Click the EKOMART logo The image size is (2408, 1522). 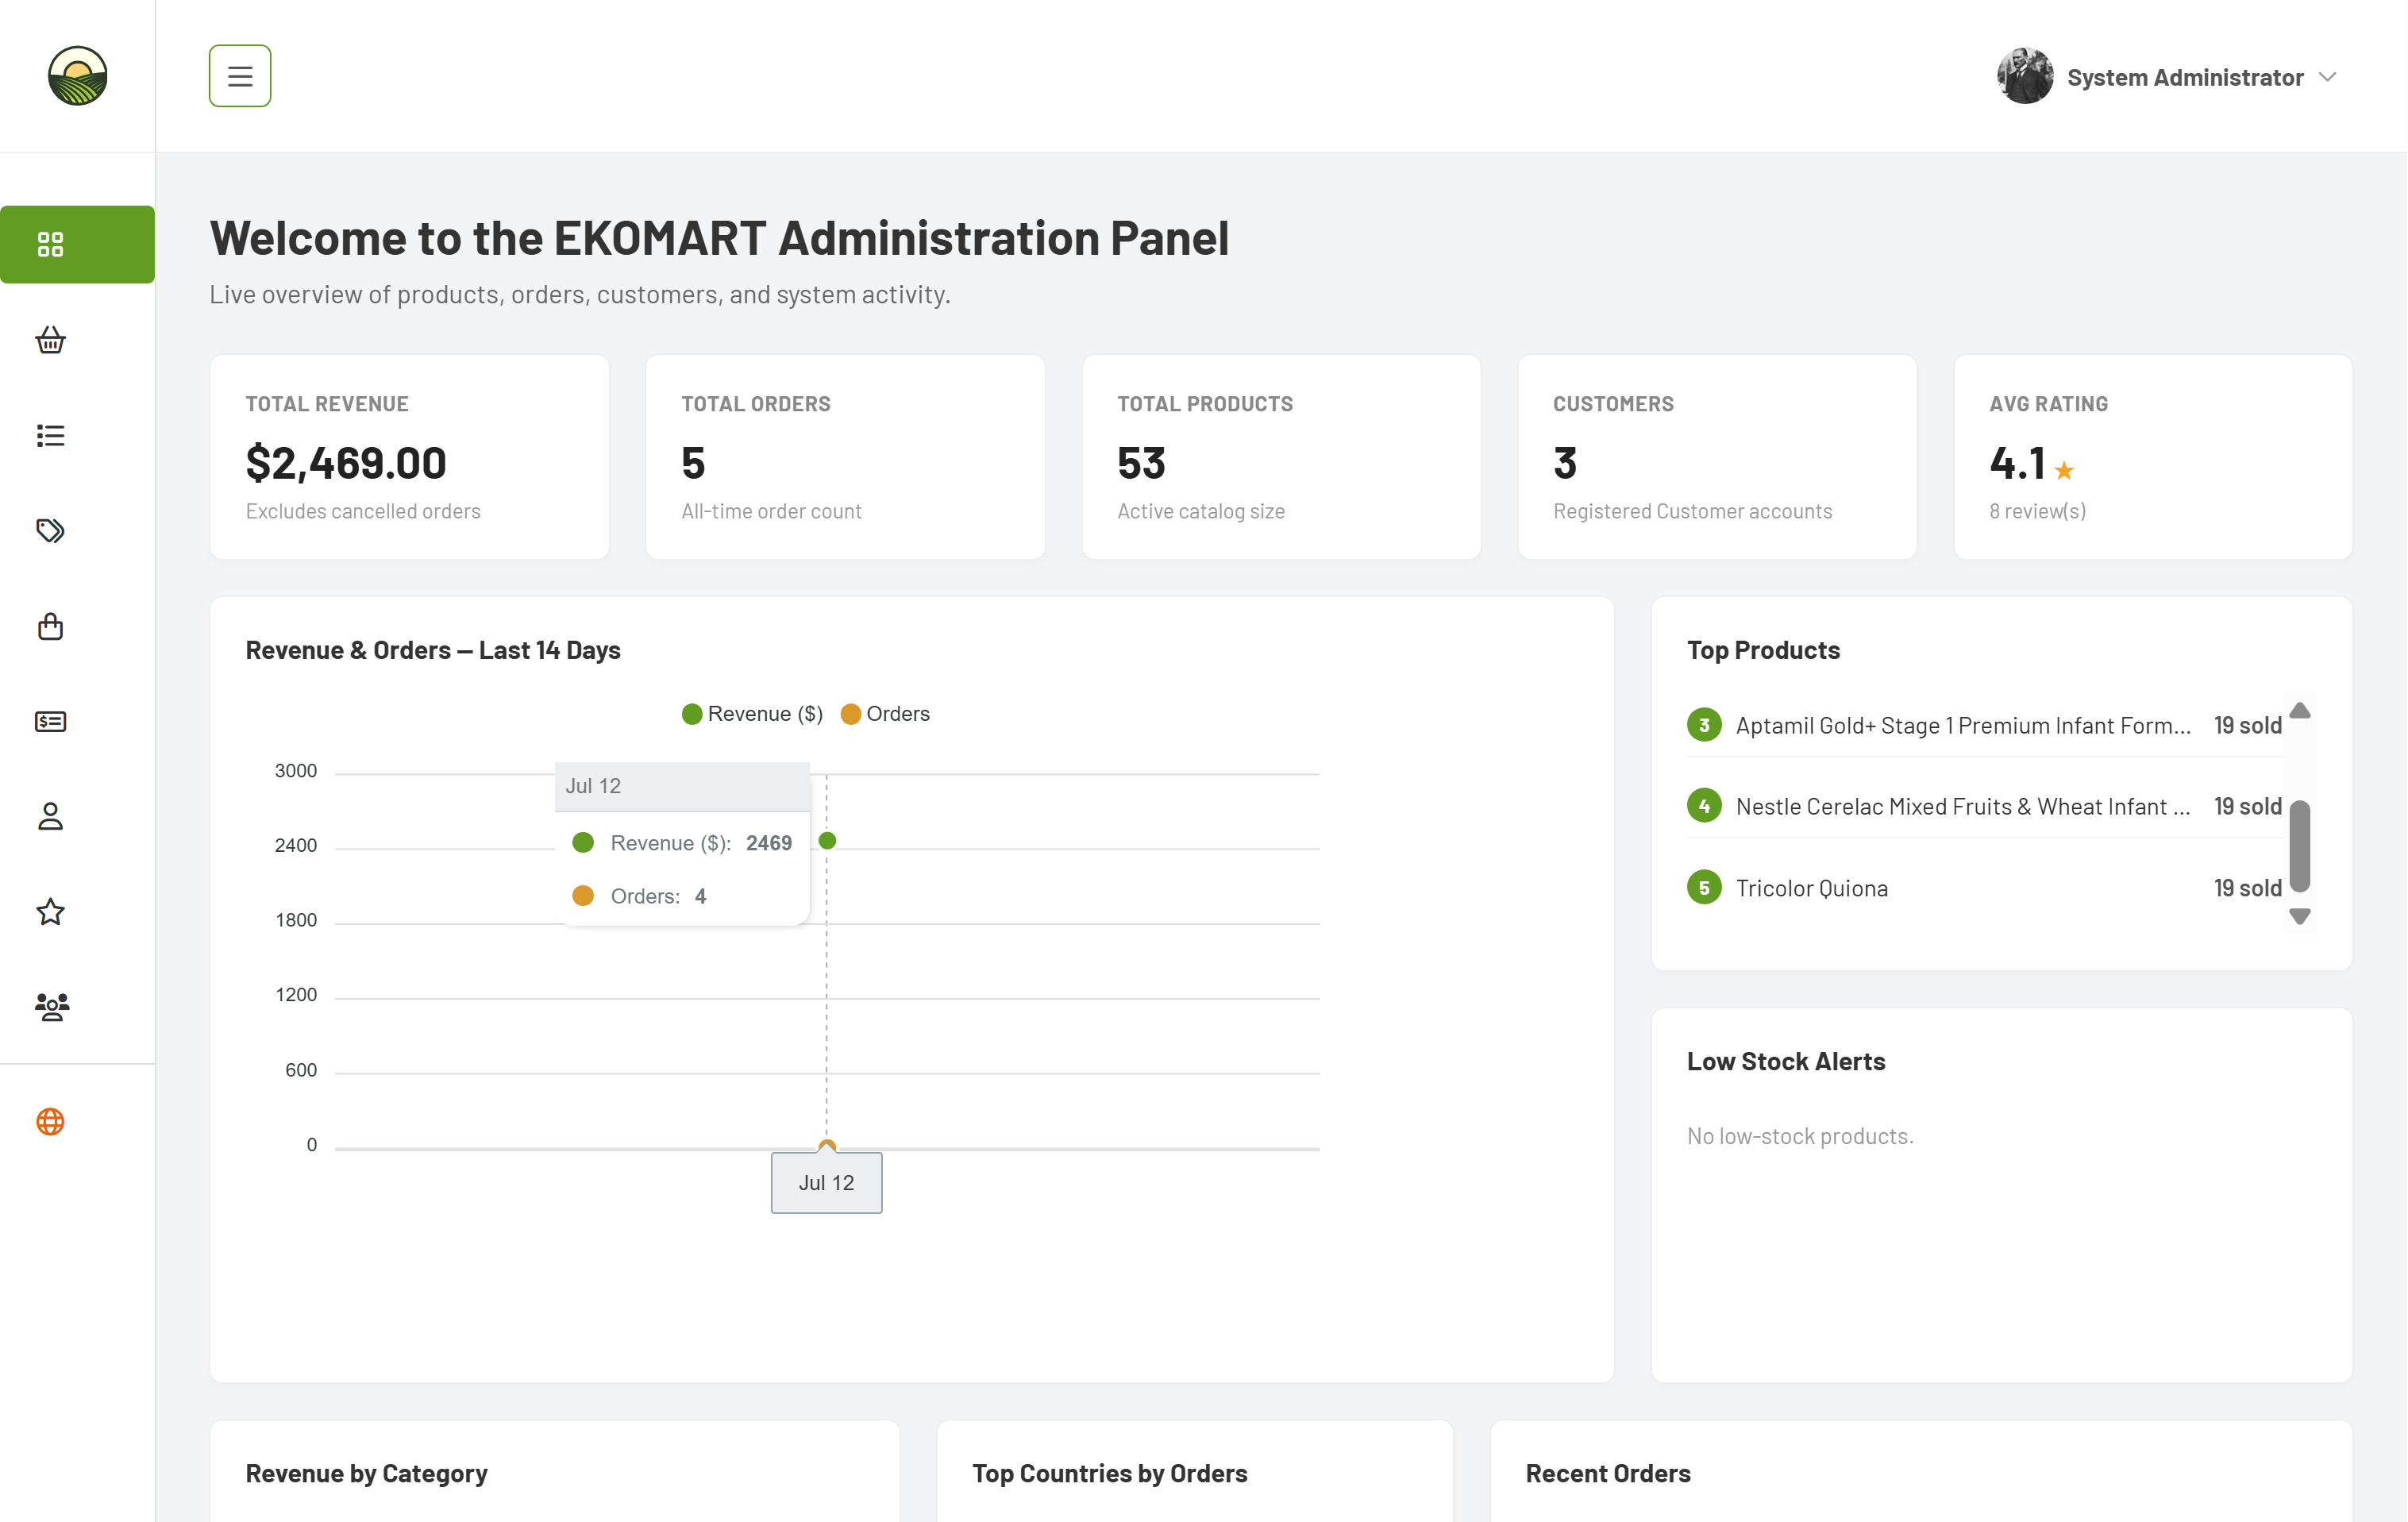tap(77, 75)
